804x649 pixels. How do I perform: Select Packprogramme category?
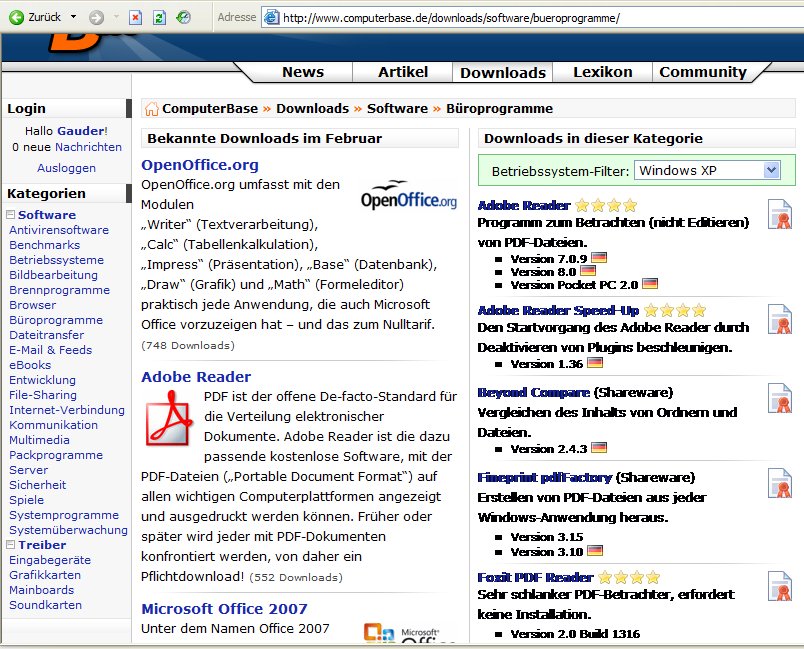tap(56, 455)
